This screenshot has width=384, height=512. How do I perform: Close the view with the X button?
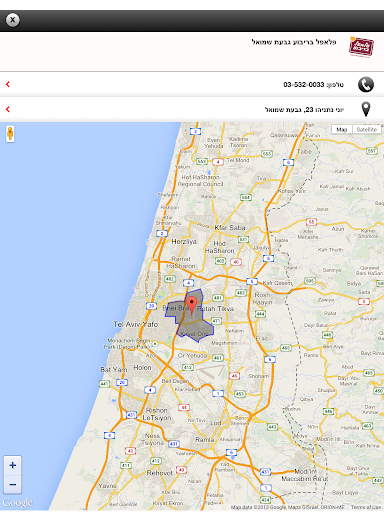coord(13,20)
